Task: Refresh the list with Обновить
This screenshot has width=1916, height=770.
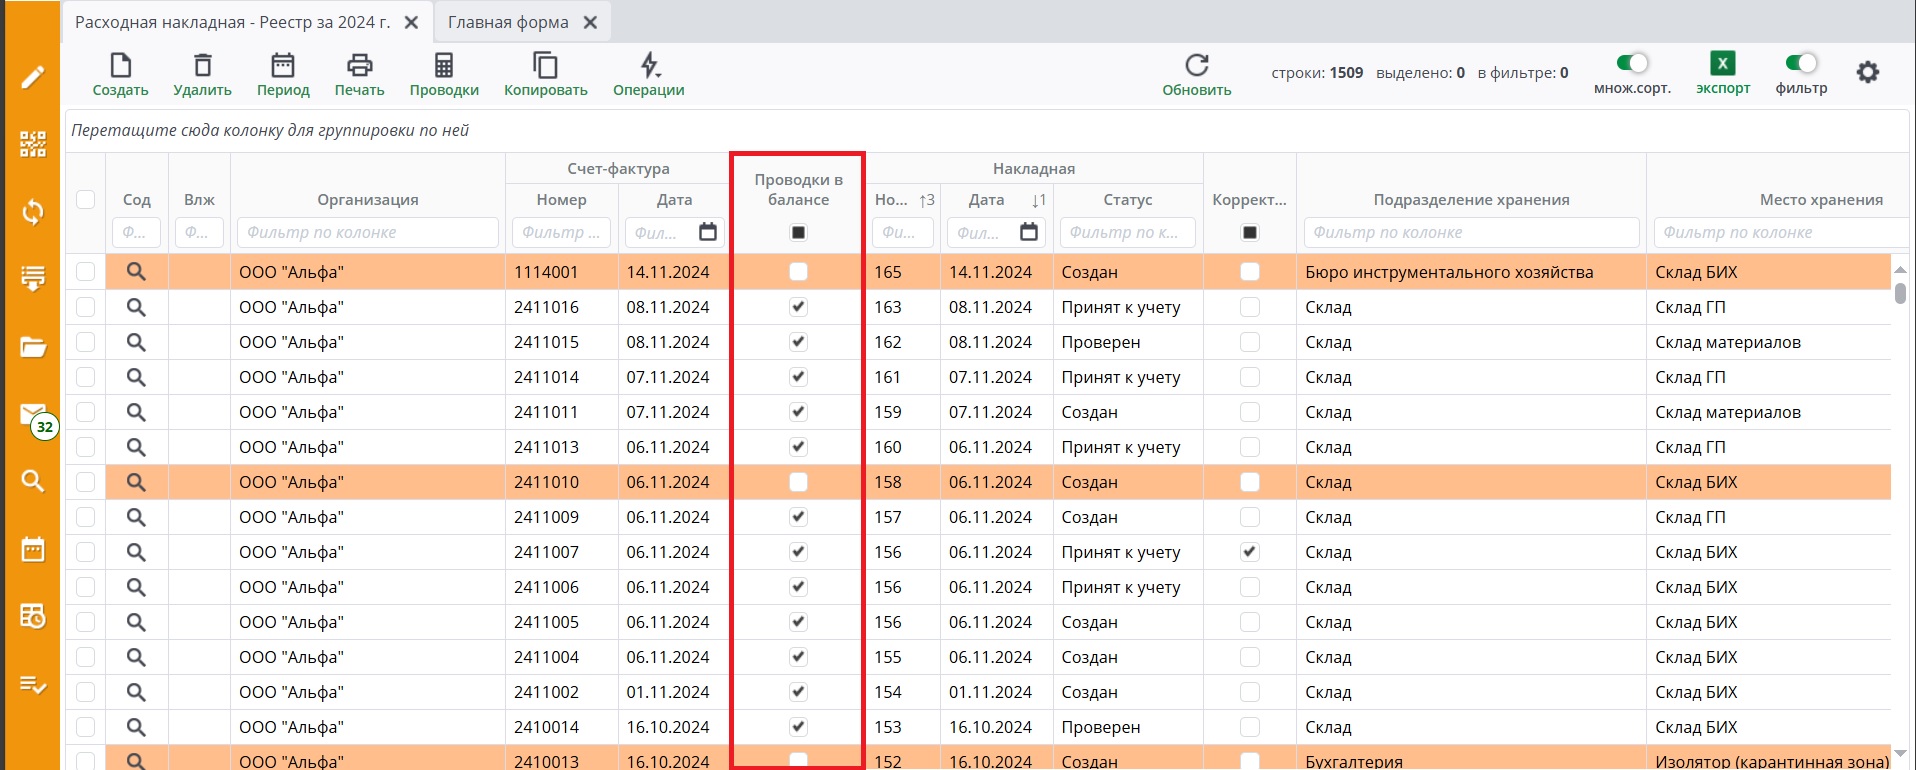Action: tap(1196, 67)
